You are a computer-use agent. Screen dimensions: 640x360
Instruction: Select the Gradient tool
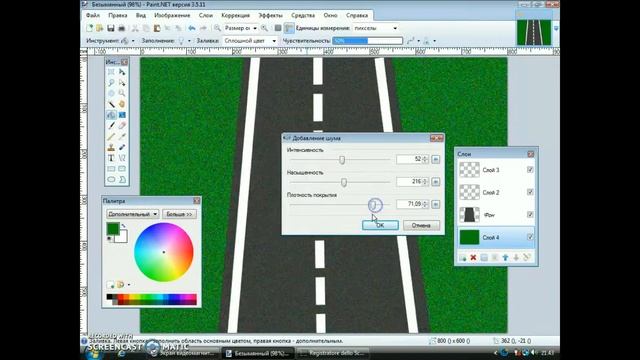[122, 115]
